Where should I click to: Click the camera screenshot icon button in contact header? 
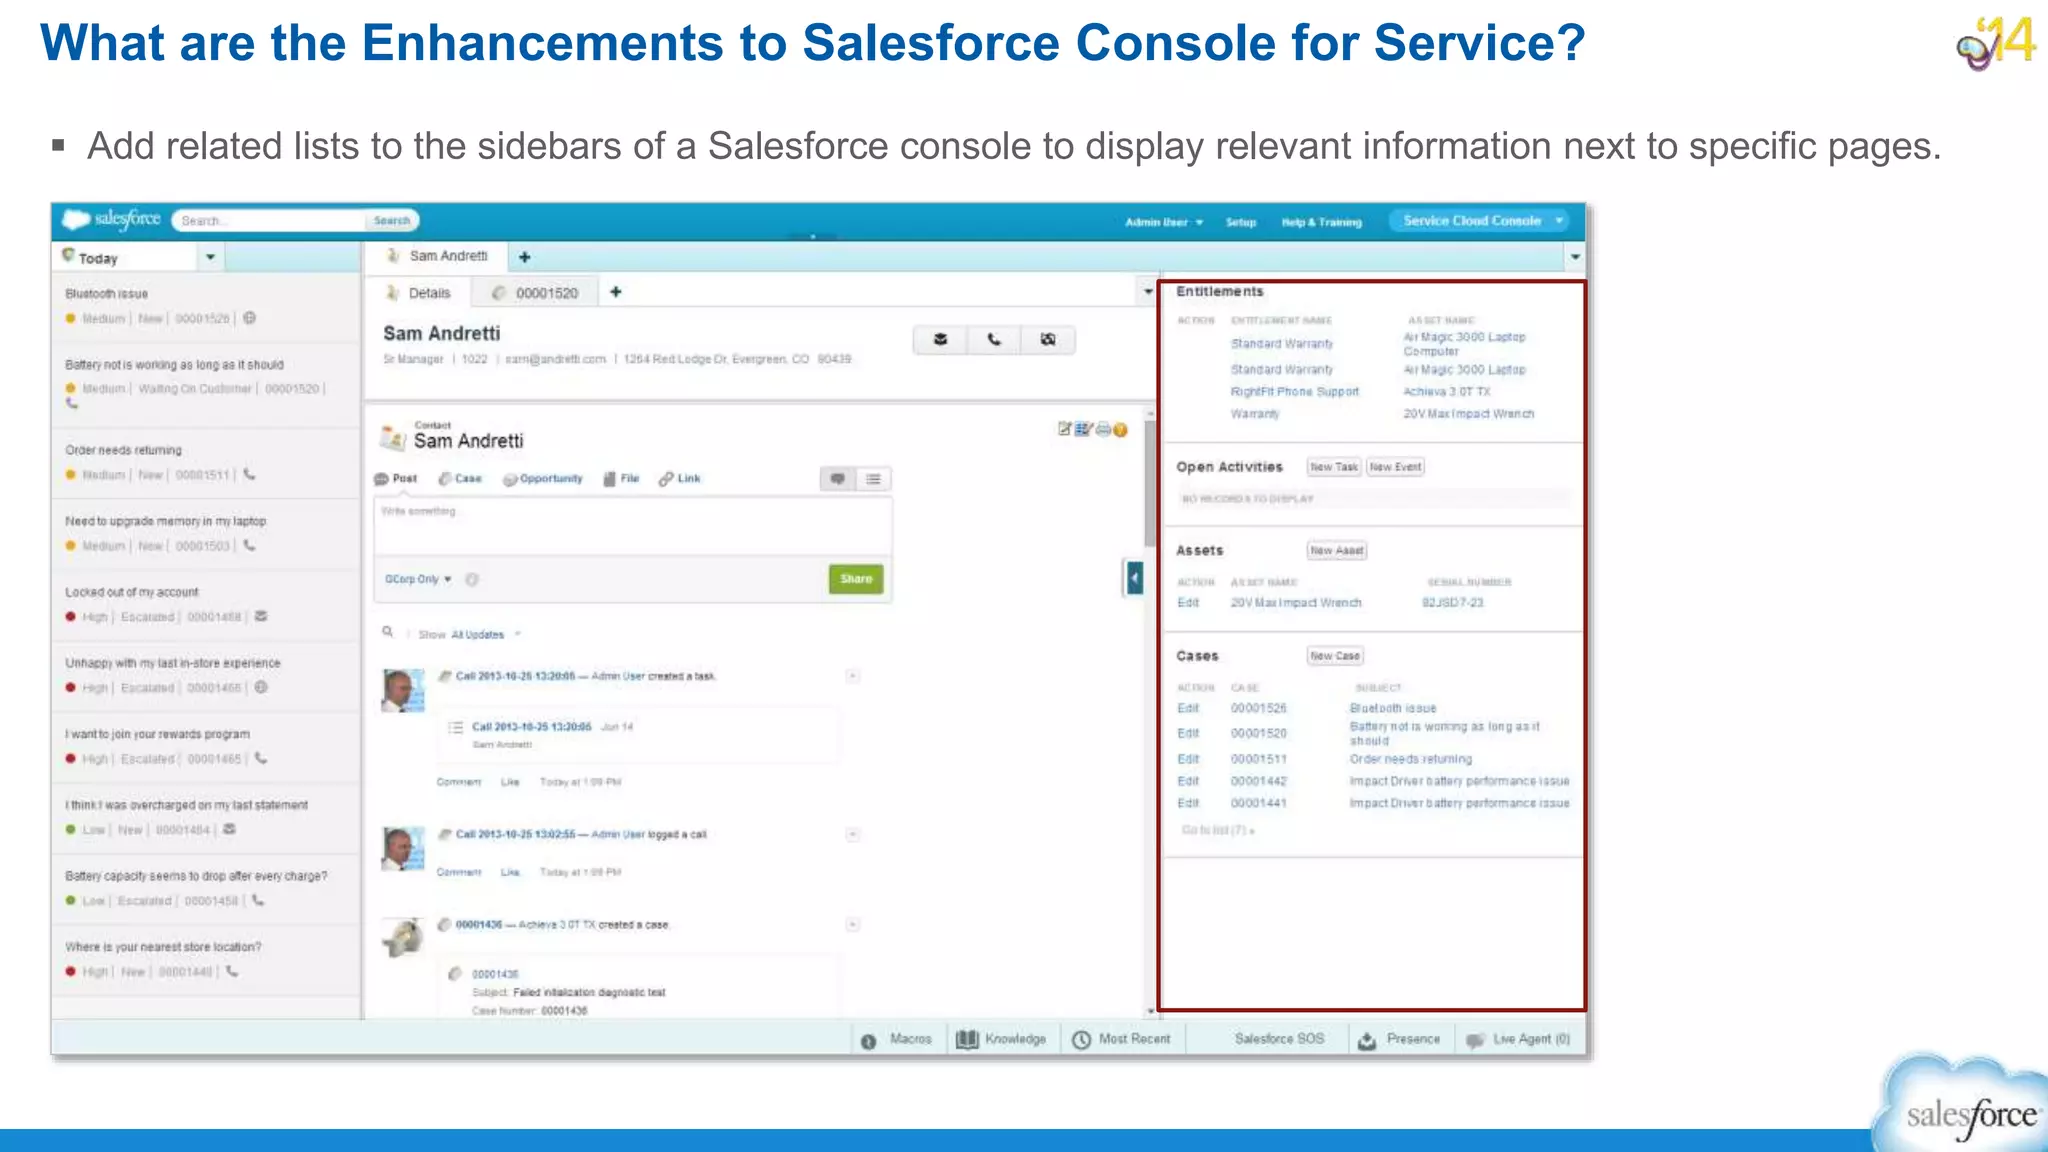(1048, 340)
